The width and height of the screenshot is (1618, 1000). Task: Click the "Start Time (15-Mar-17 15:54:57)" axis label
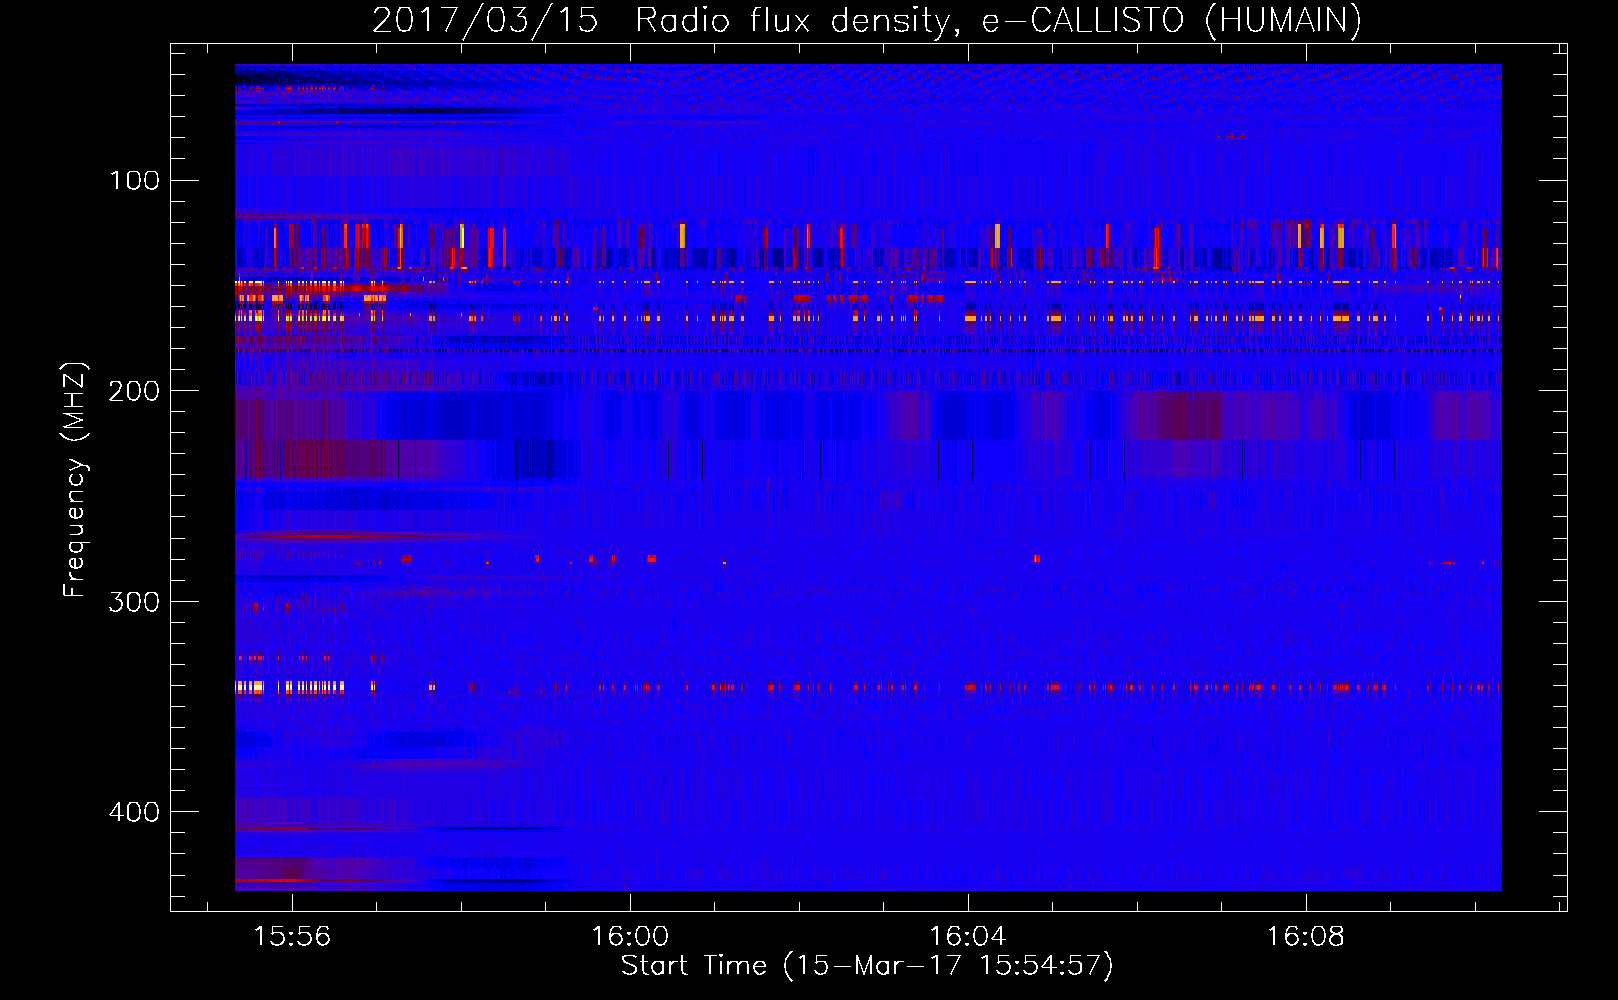click(x=867, y=966)
